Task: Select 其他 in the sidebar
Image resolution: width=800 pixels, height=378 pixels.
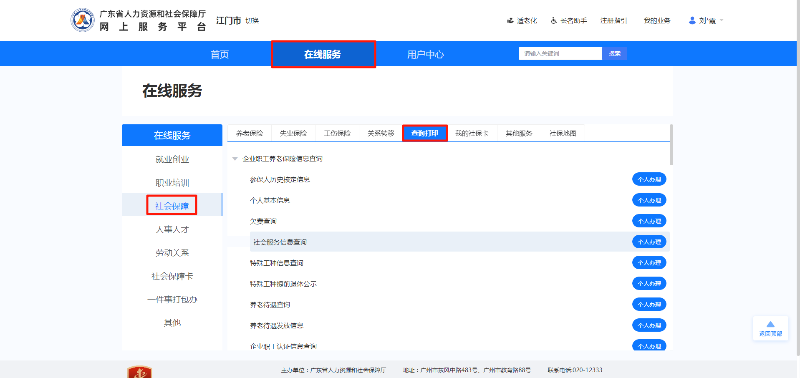Action: pos(172,323)
